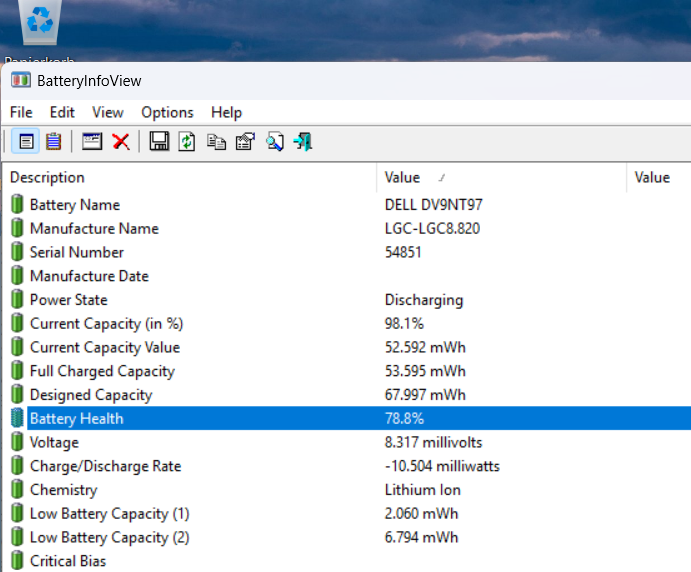Click the battery icon of the Power State row
Image resolution: width=691 pixels, height=572 pixels.
tap(17, 300)
